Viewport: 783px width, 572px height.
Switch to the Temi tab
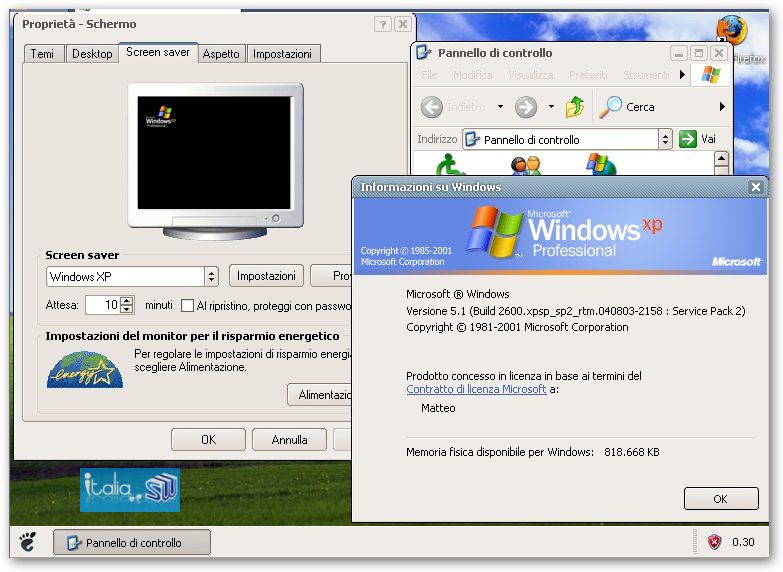pyautogui.click(x=42, y=54)
